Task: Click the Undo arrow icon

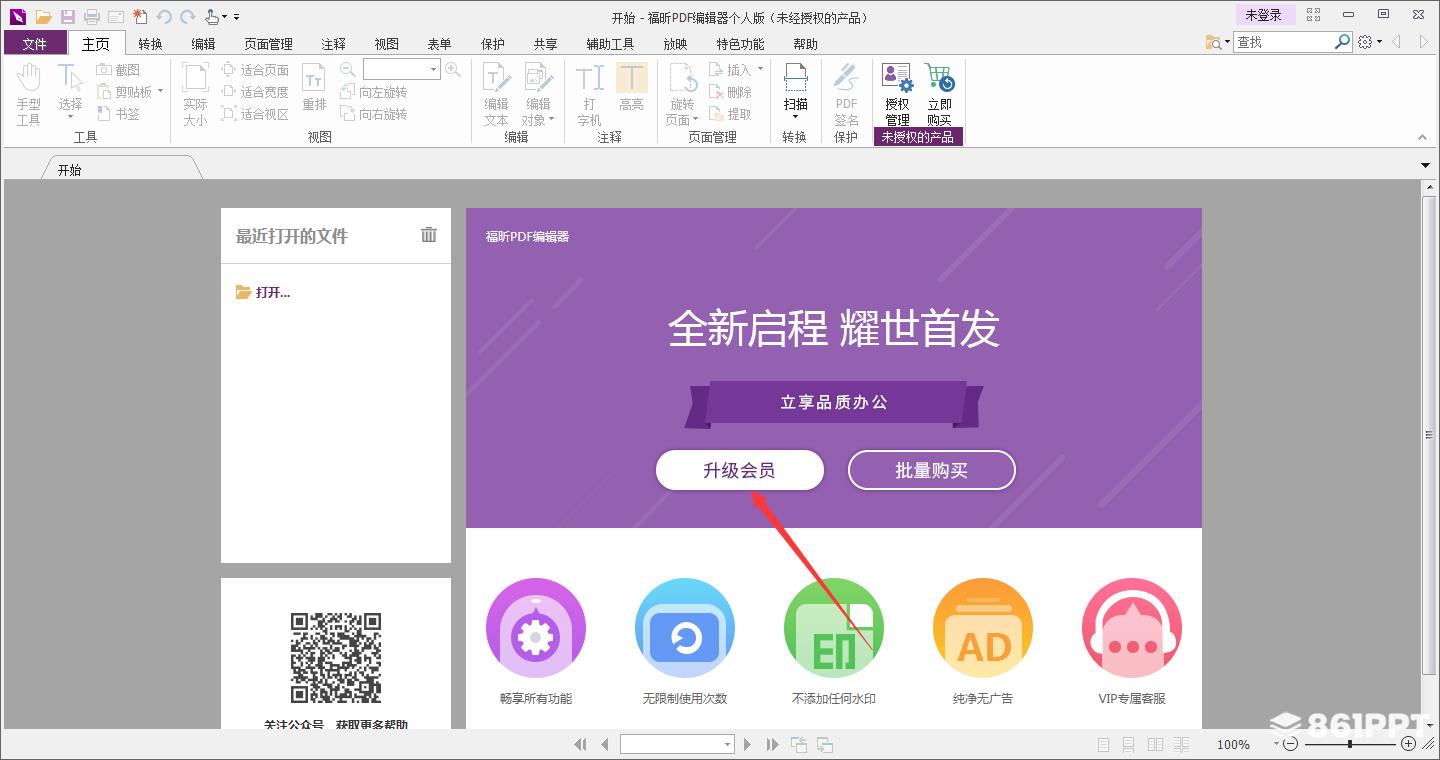Action: pos(164,17)
